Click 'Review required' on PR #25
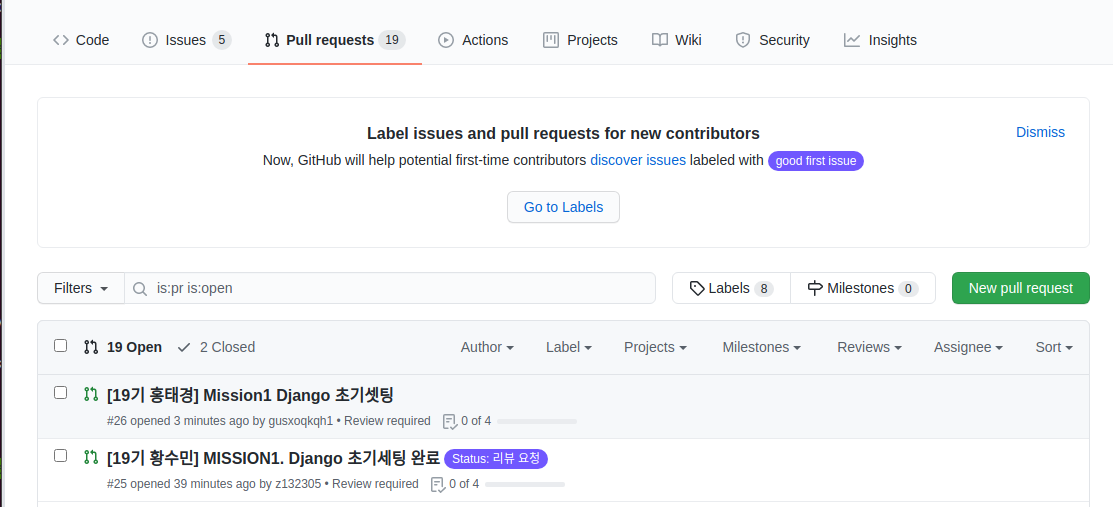Screen dimensions: 1113x507 (375, 484)
